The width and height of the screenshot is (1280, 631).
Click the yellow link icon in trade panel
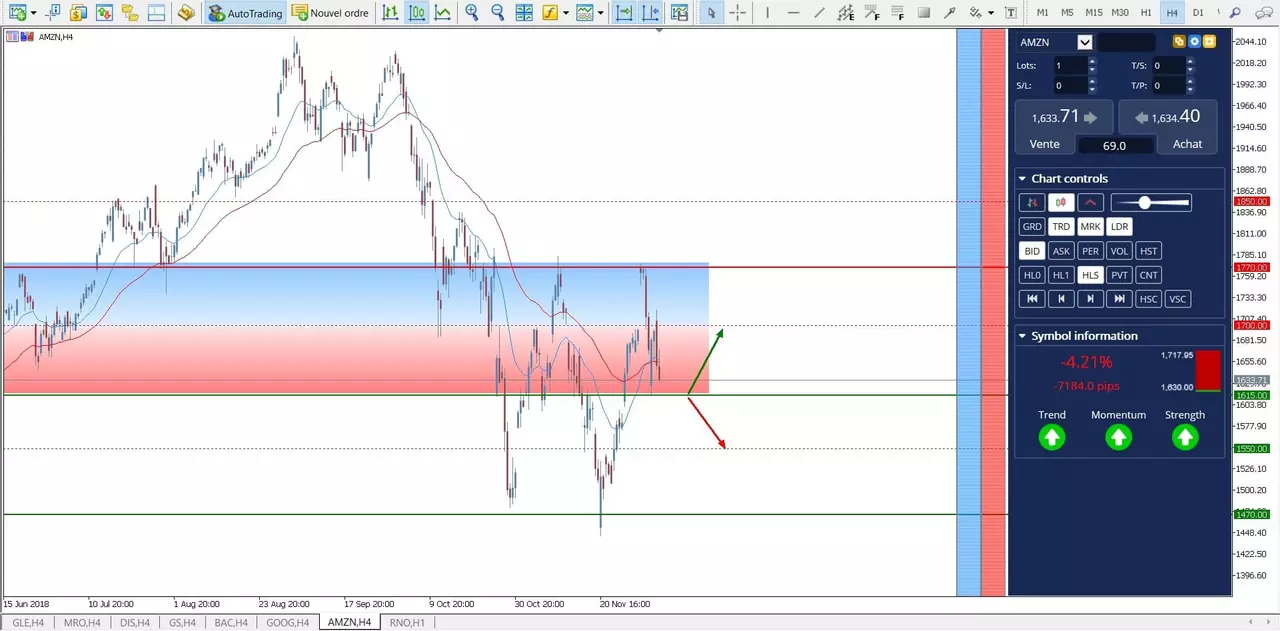pyautogui.click(x=1179, y=42)
